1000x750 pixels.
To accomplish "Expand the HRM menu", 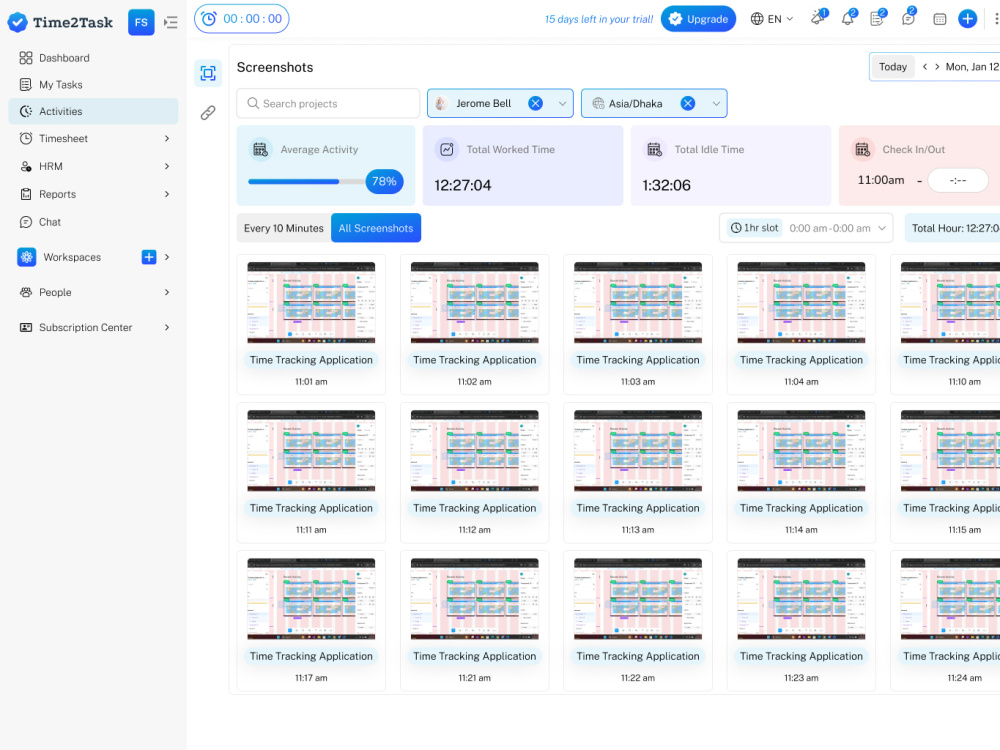I will pyautogui.click(x=167, y=166).
